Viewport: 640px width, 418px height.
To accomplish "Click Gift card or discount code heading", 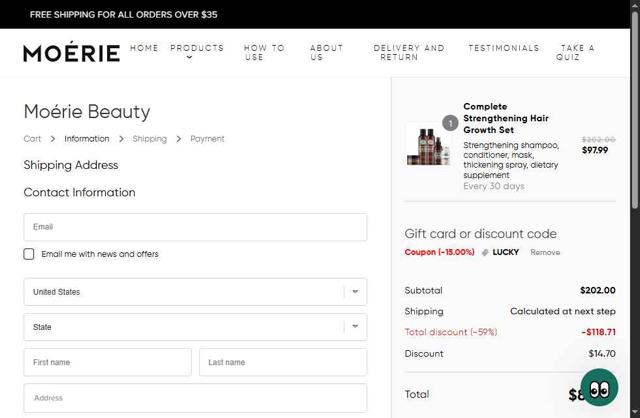I will 480,234.
